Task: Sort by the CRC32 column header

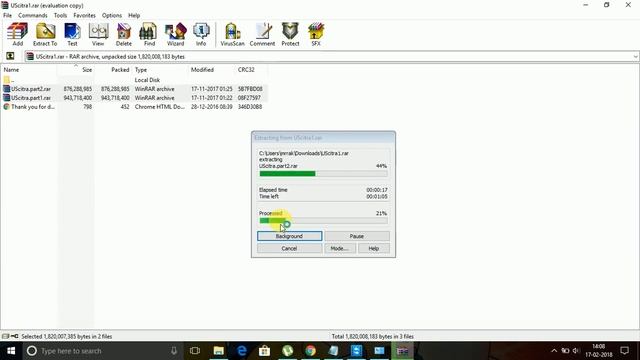Action: click(251, 70)
